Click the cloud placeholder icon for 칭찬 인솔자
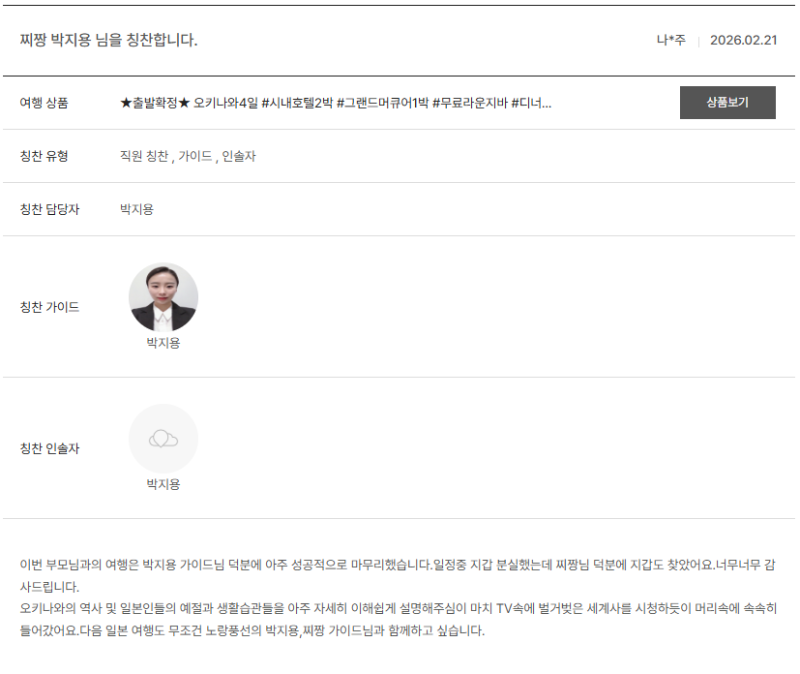Image resolution: width=800 pixels, height=674 pixels. (163, 438)
